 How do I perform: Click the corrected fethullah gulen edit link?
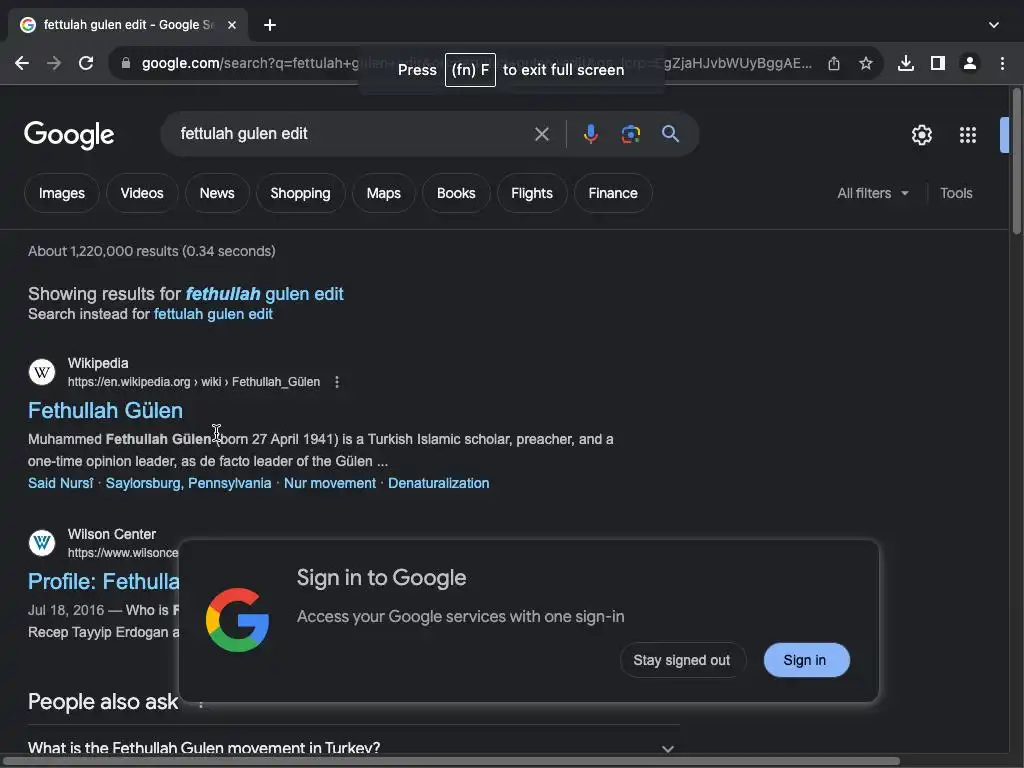point(264,294)
